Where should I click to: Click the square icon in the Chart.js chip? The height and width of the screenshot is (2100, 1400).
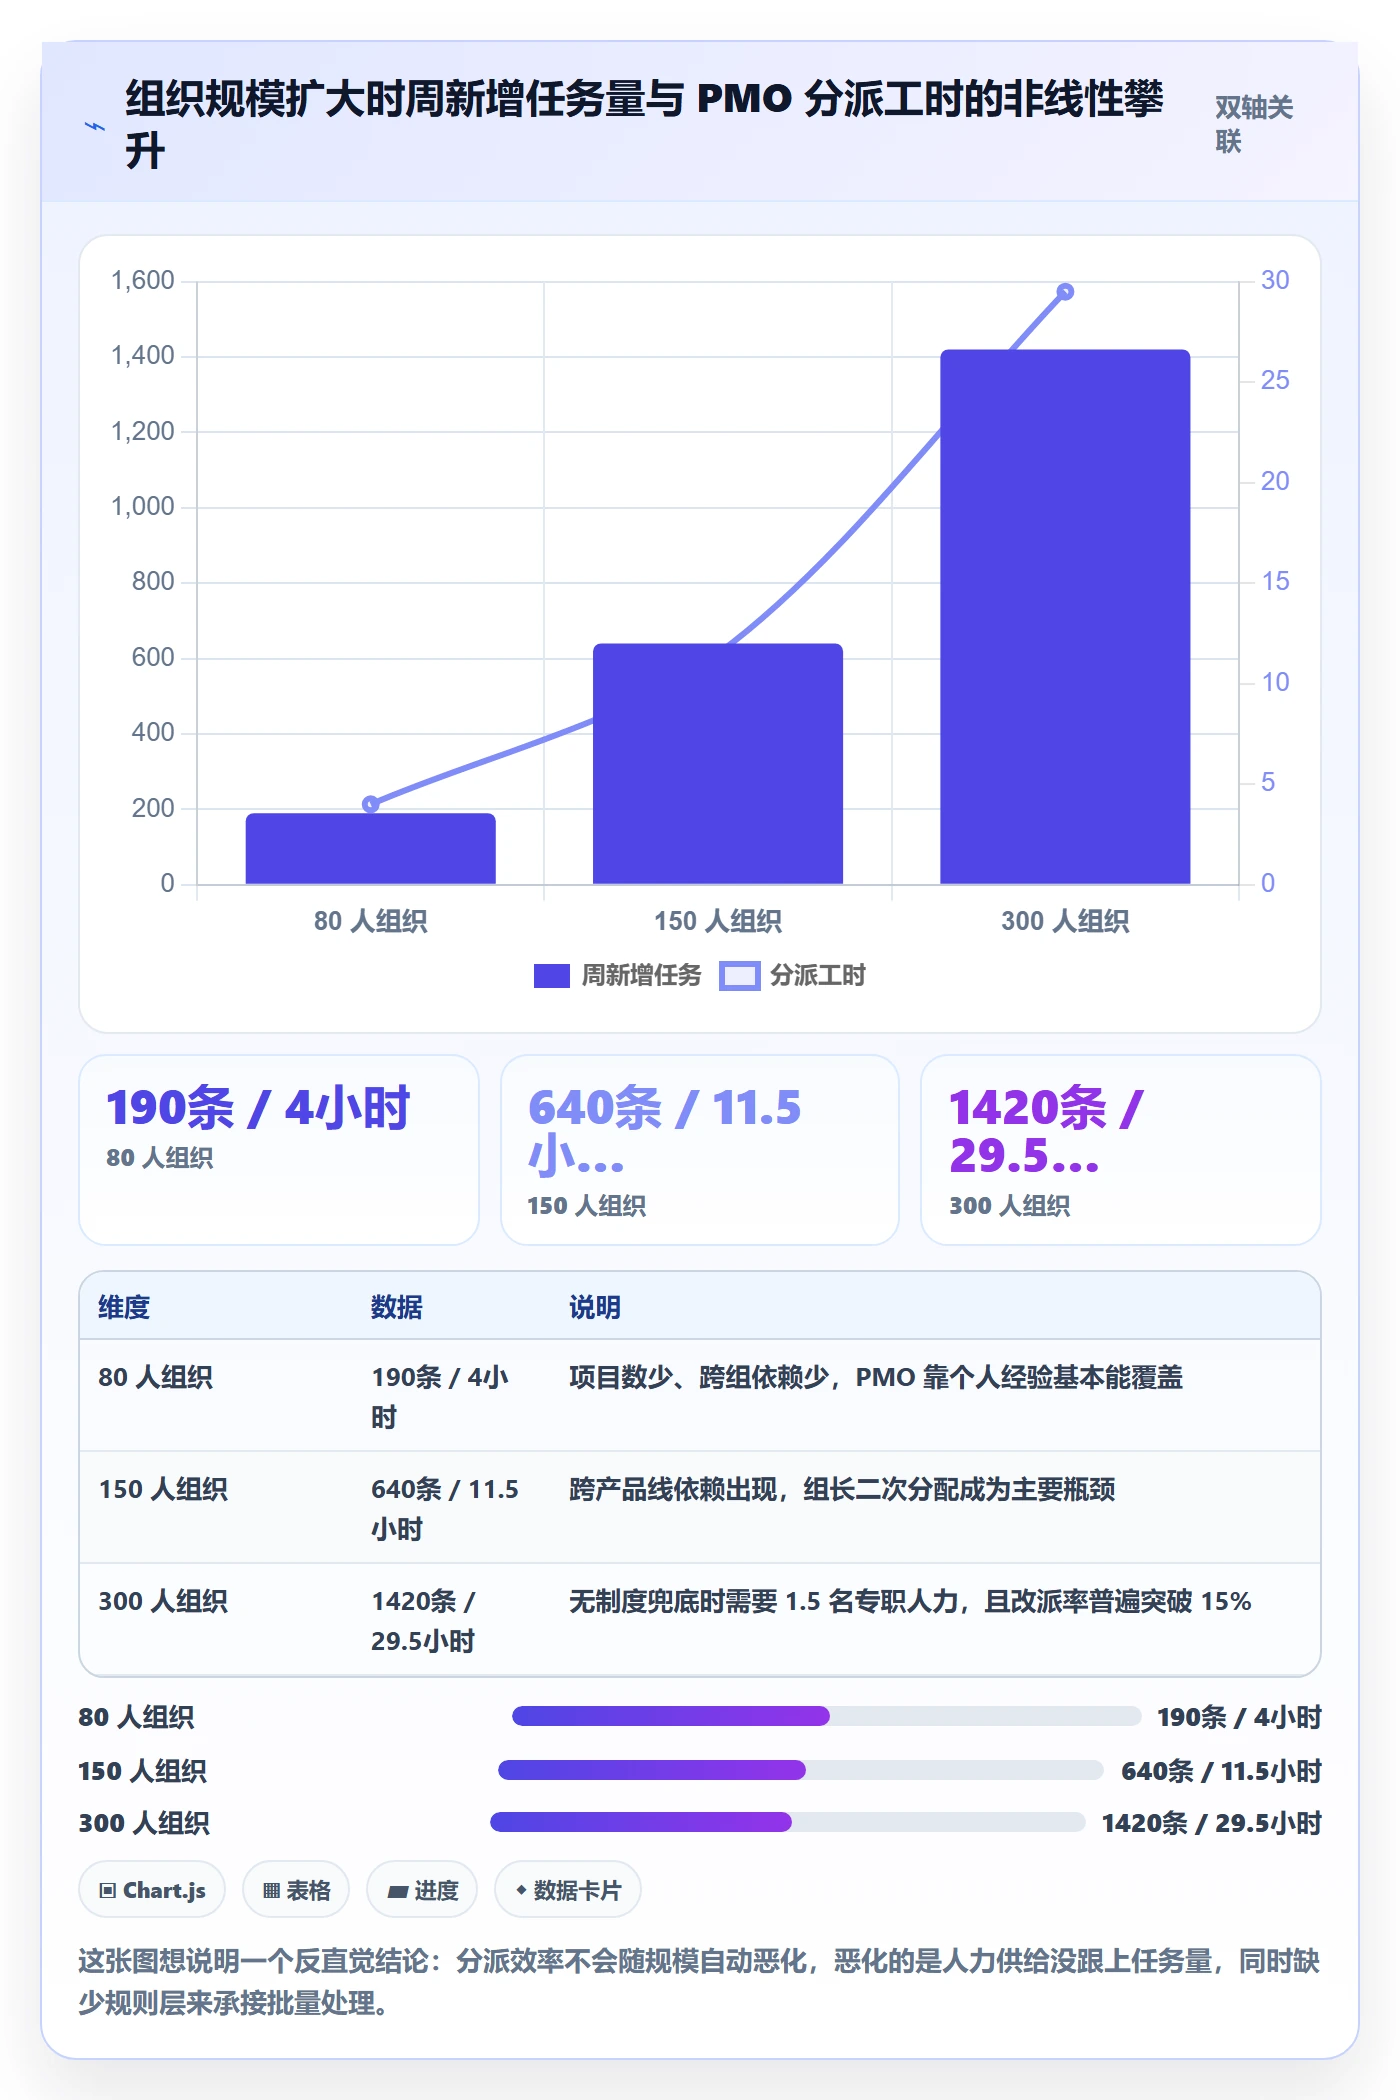(108, 1890)
